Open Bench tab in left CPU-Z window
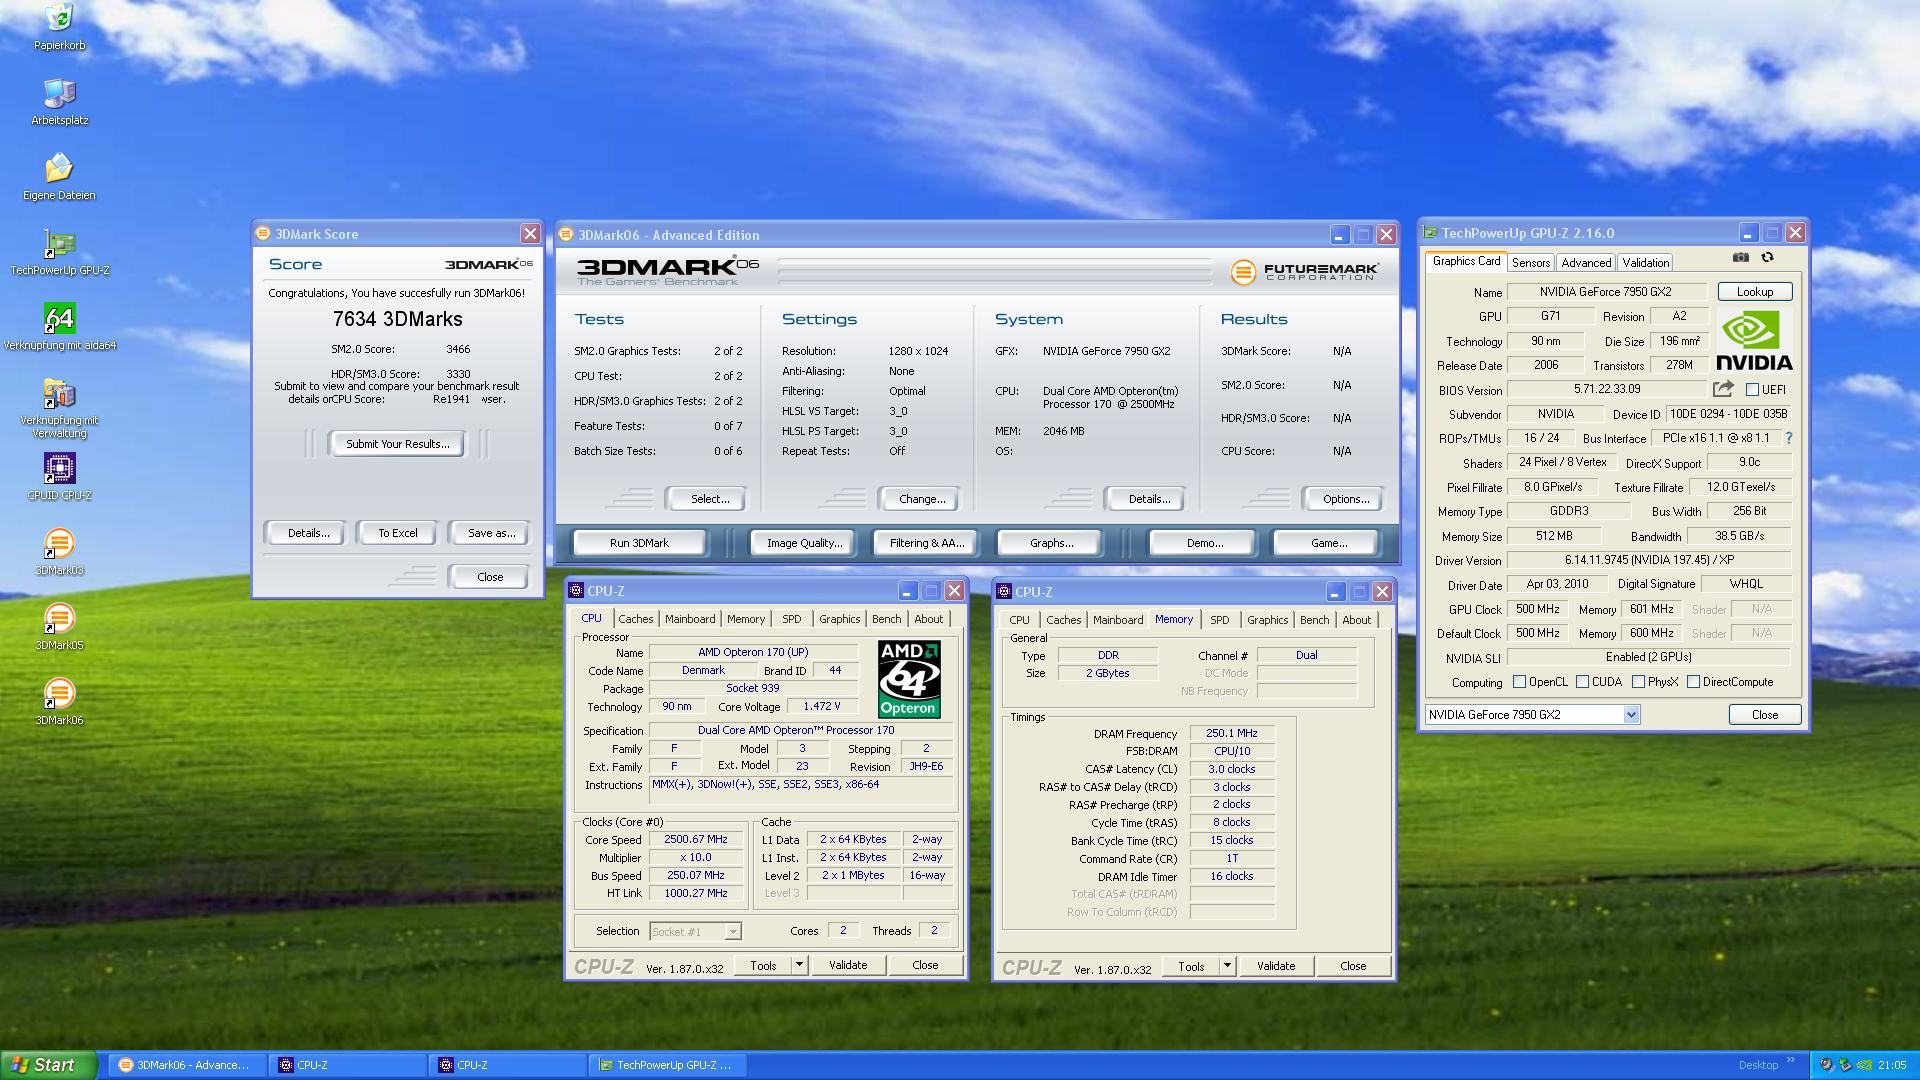1920x1080 pixels. (886, 619)
